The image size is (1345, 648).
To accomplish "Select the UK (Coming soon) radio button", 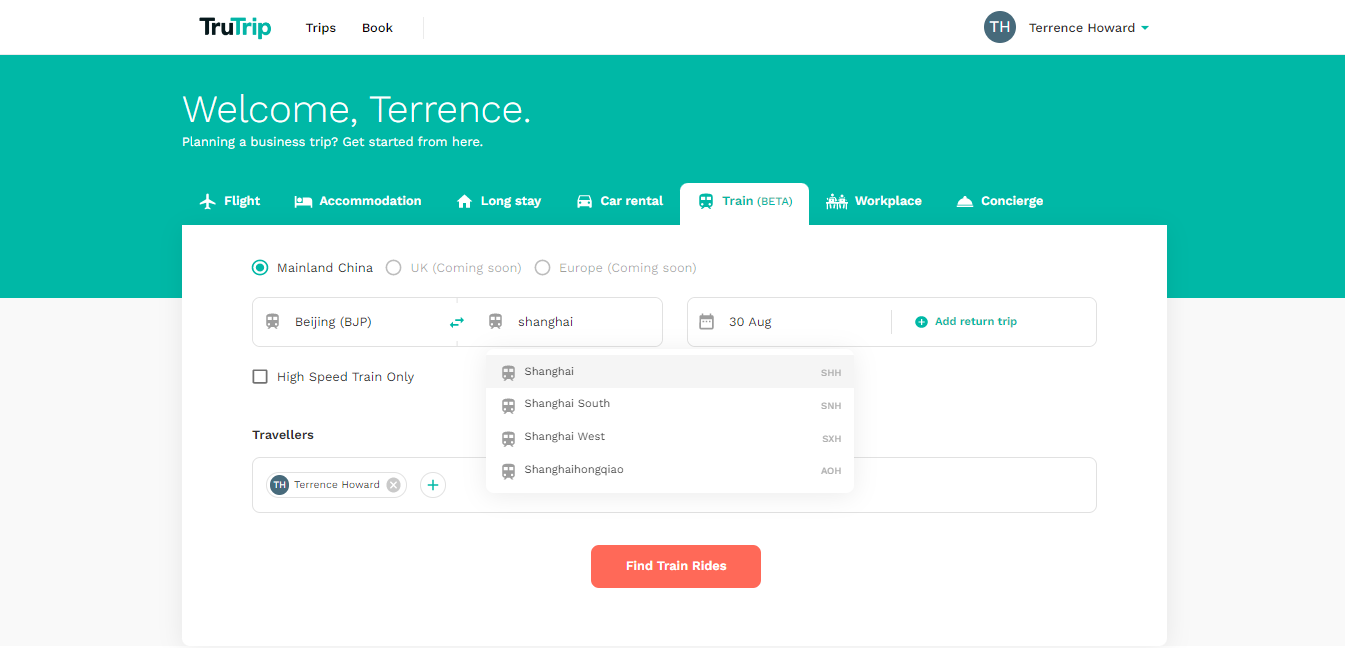I will click(394, 267).
